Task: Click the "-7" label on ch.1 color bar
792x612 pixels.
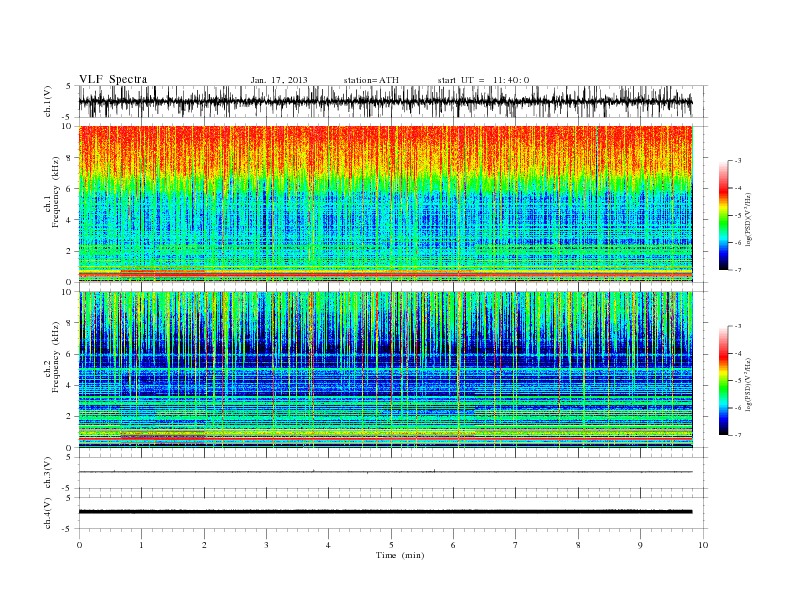Action: [737, 270]
